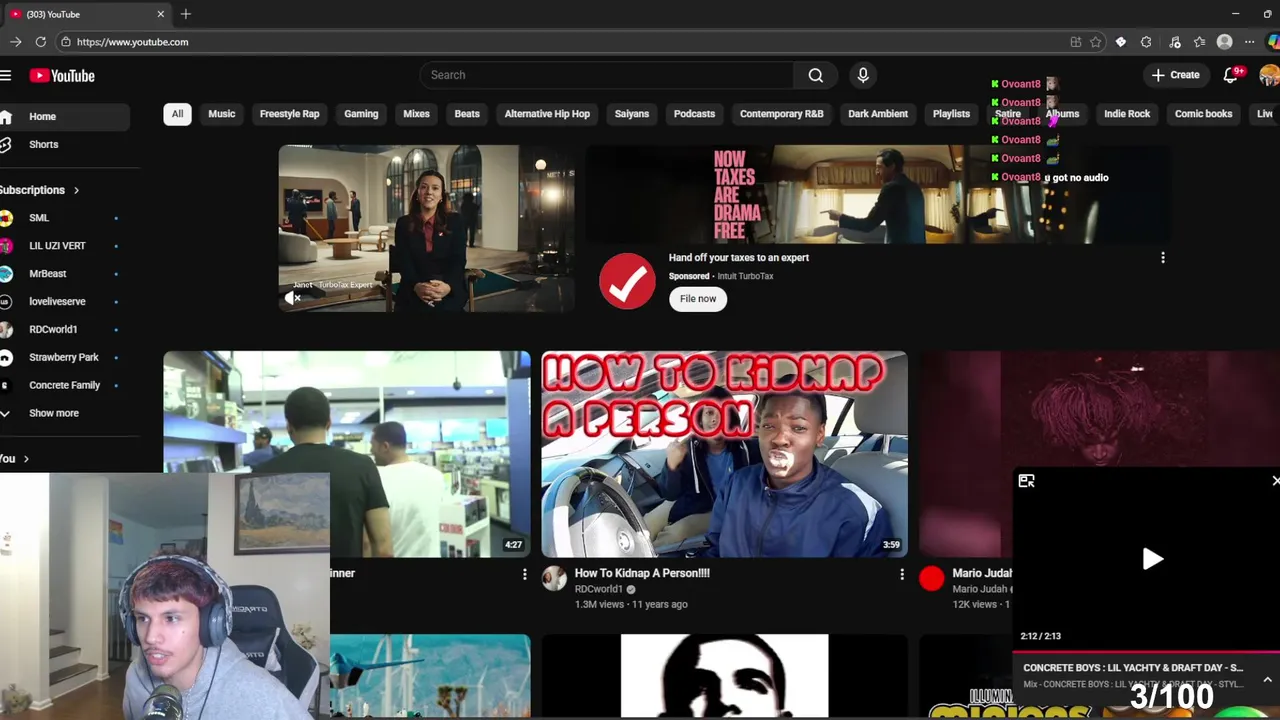The width and height of the screenshot is (1280, 720).
Task: Open a new browser tab
Action: pyautogui.click(x=186, y=14)
